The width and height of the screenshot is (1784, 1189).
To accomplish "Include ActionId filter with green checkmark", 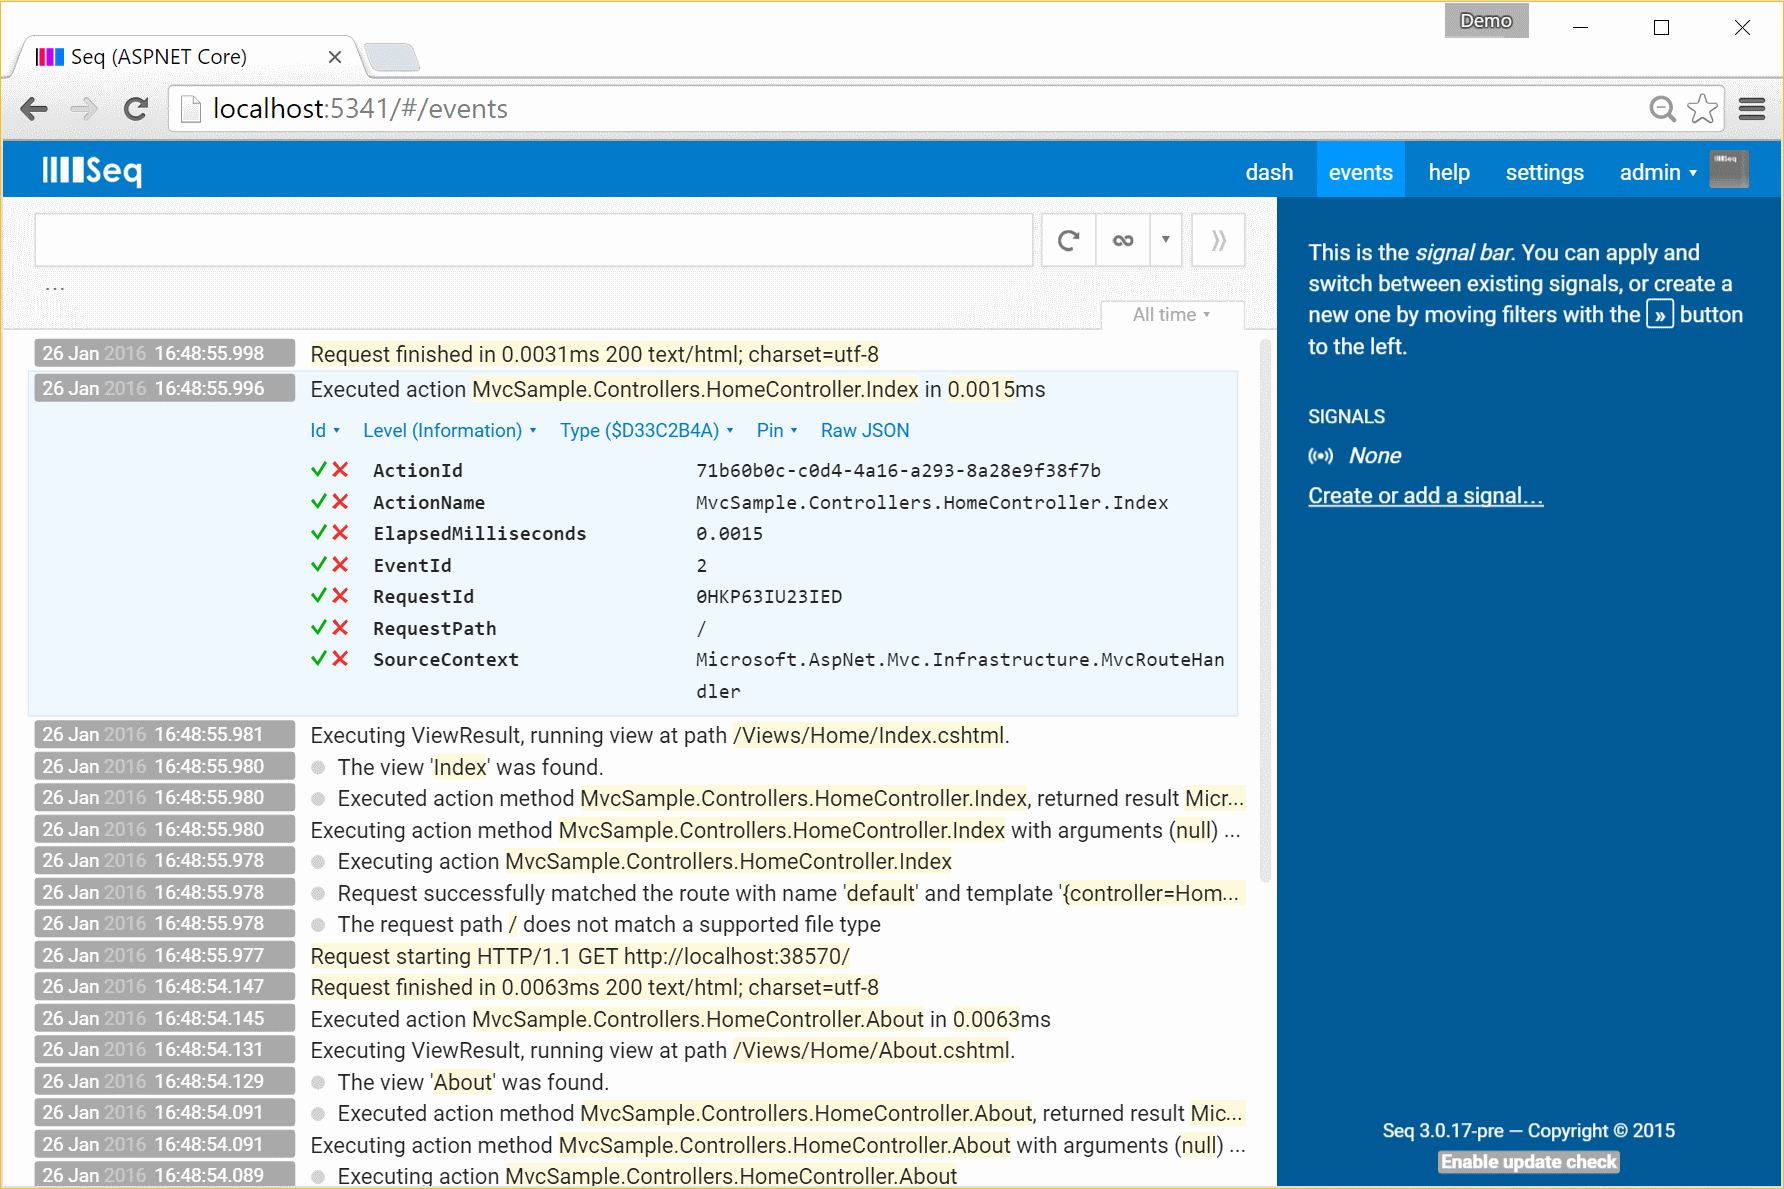I will [x=319, y=469].
